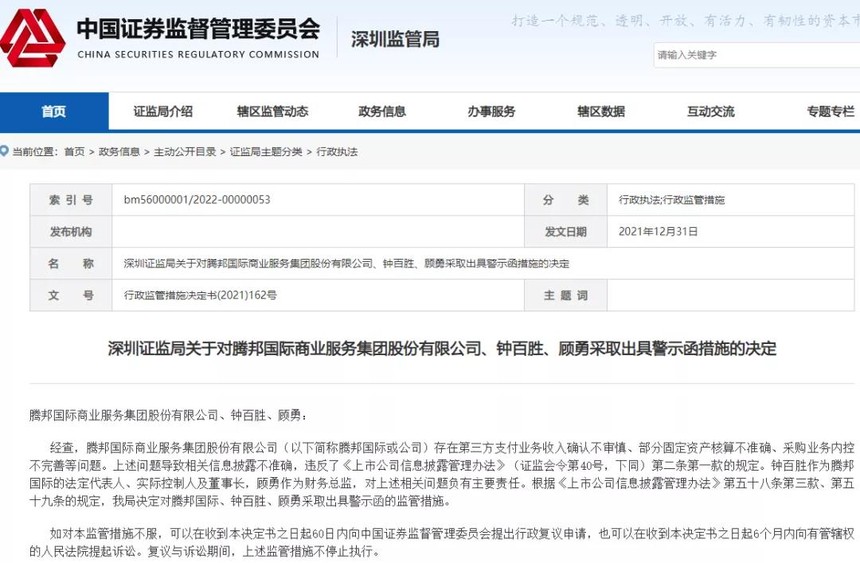The height and width of the screenshot is (563, 860).
Task: Click the 深圳监管局 header title
Action: pos(395,40)
